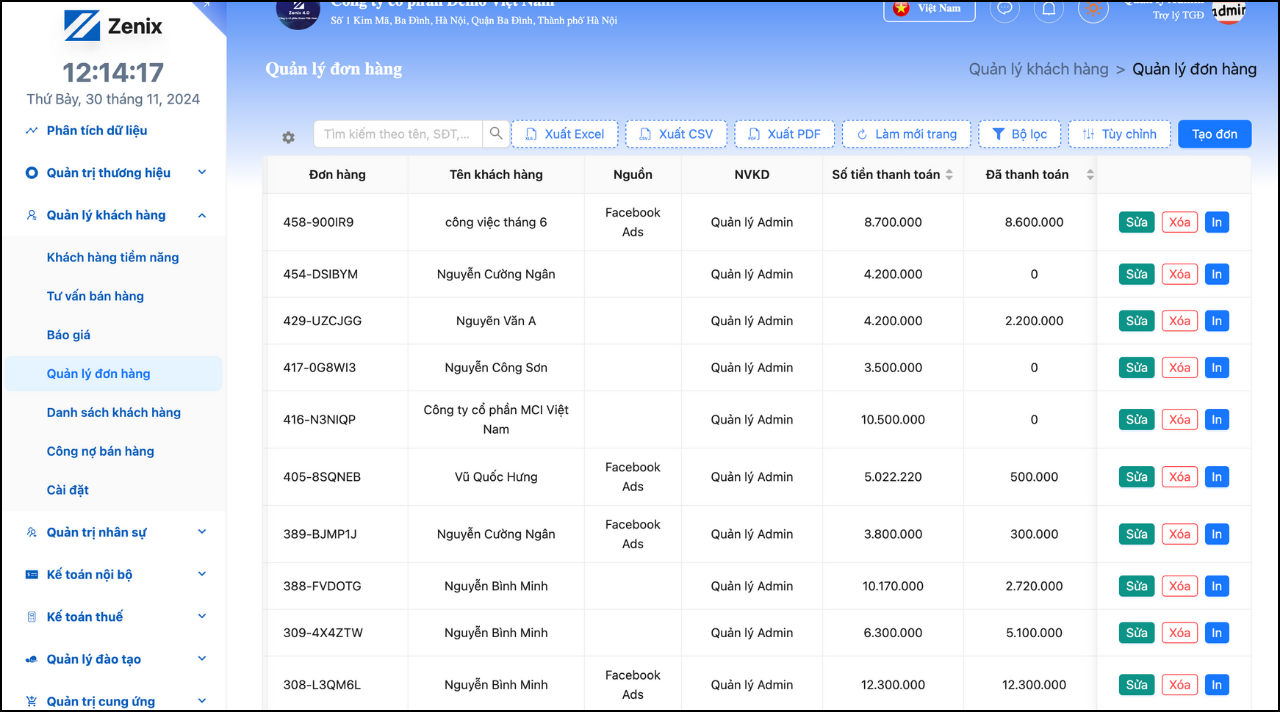Image resolution: width=1280 pixels, height=716 pixels.
Task: Click the admin user avatar
Action: (1228, 11)
